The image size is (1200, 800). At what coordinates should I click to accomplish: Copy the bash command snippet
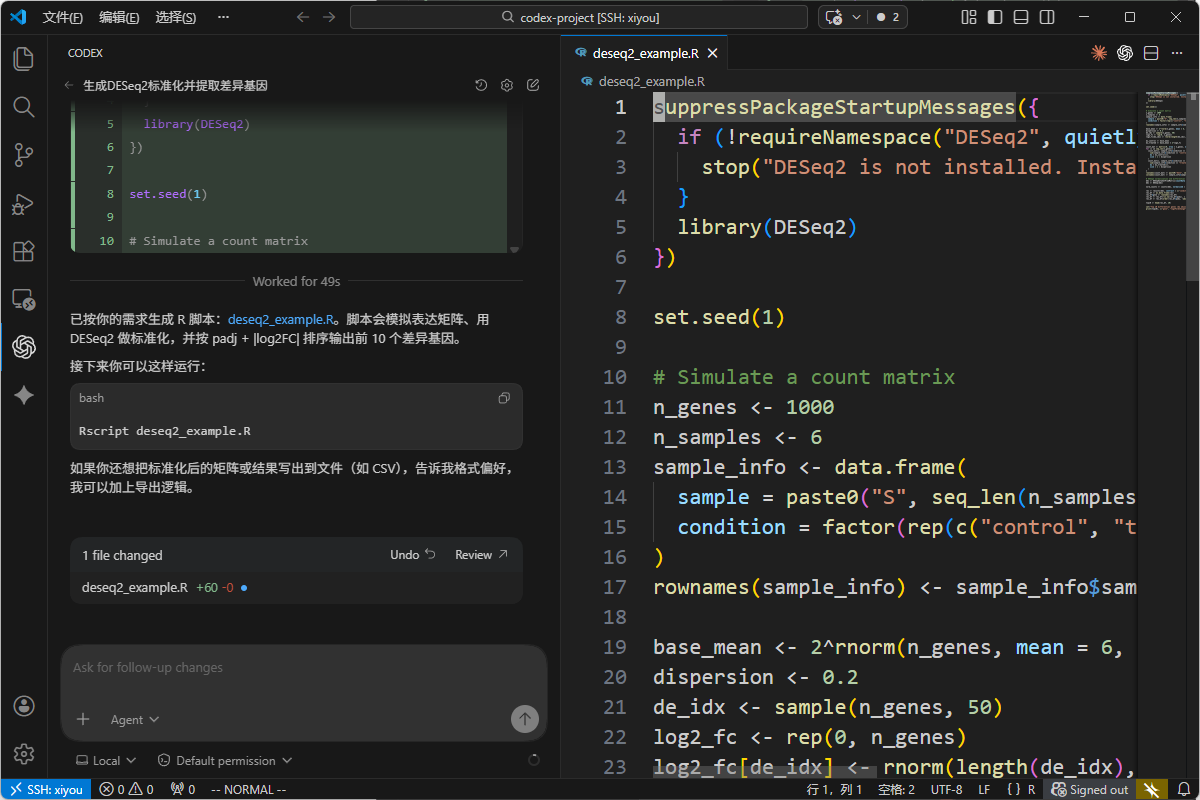click(x=504, y=398)
